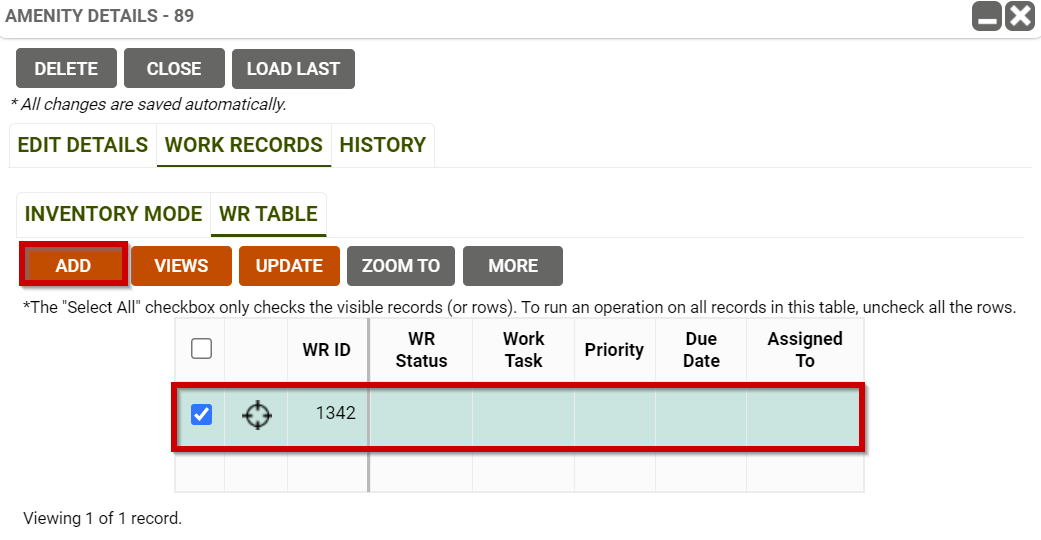Uncheck the checkbox for WR 1342

(201, 414)
